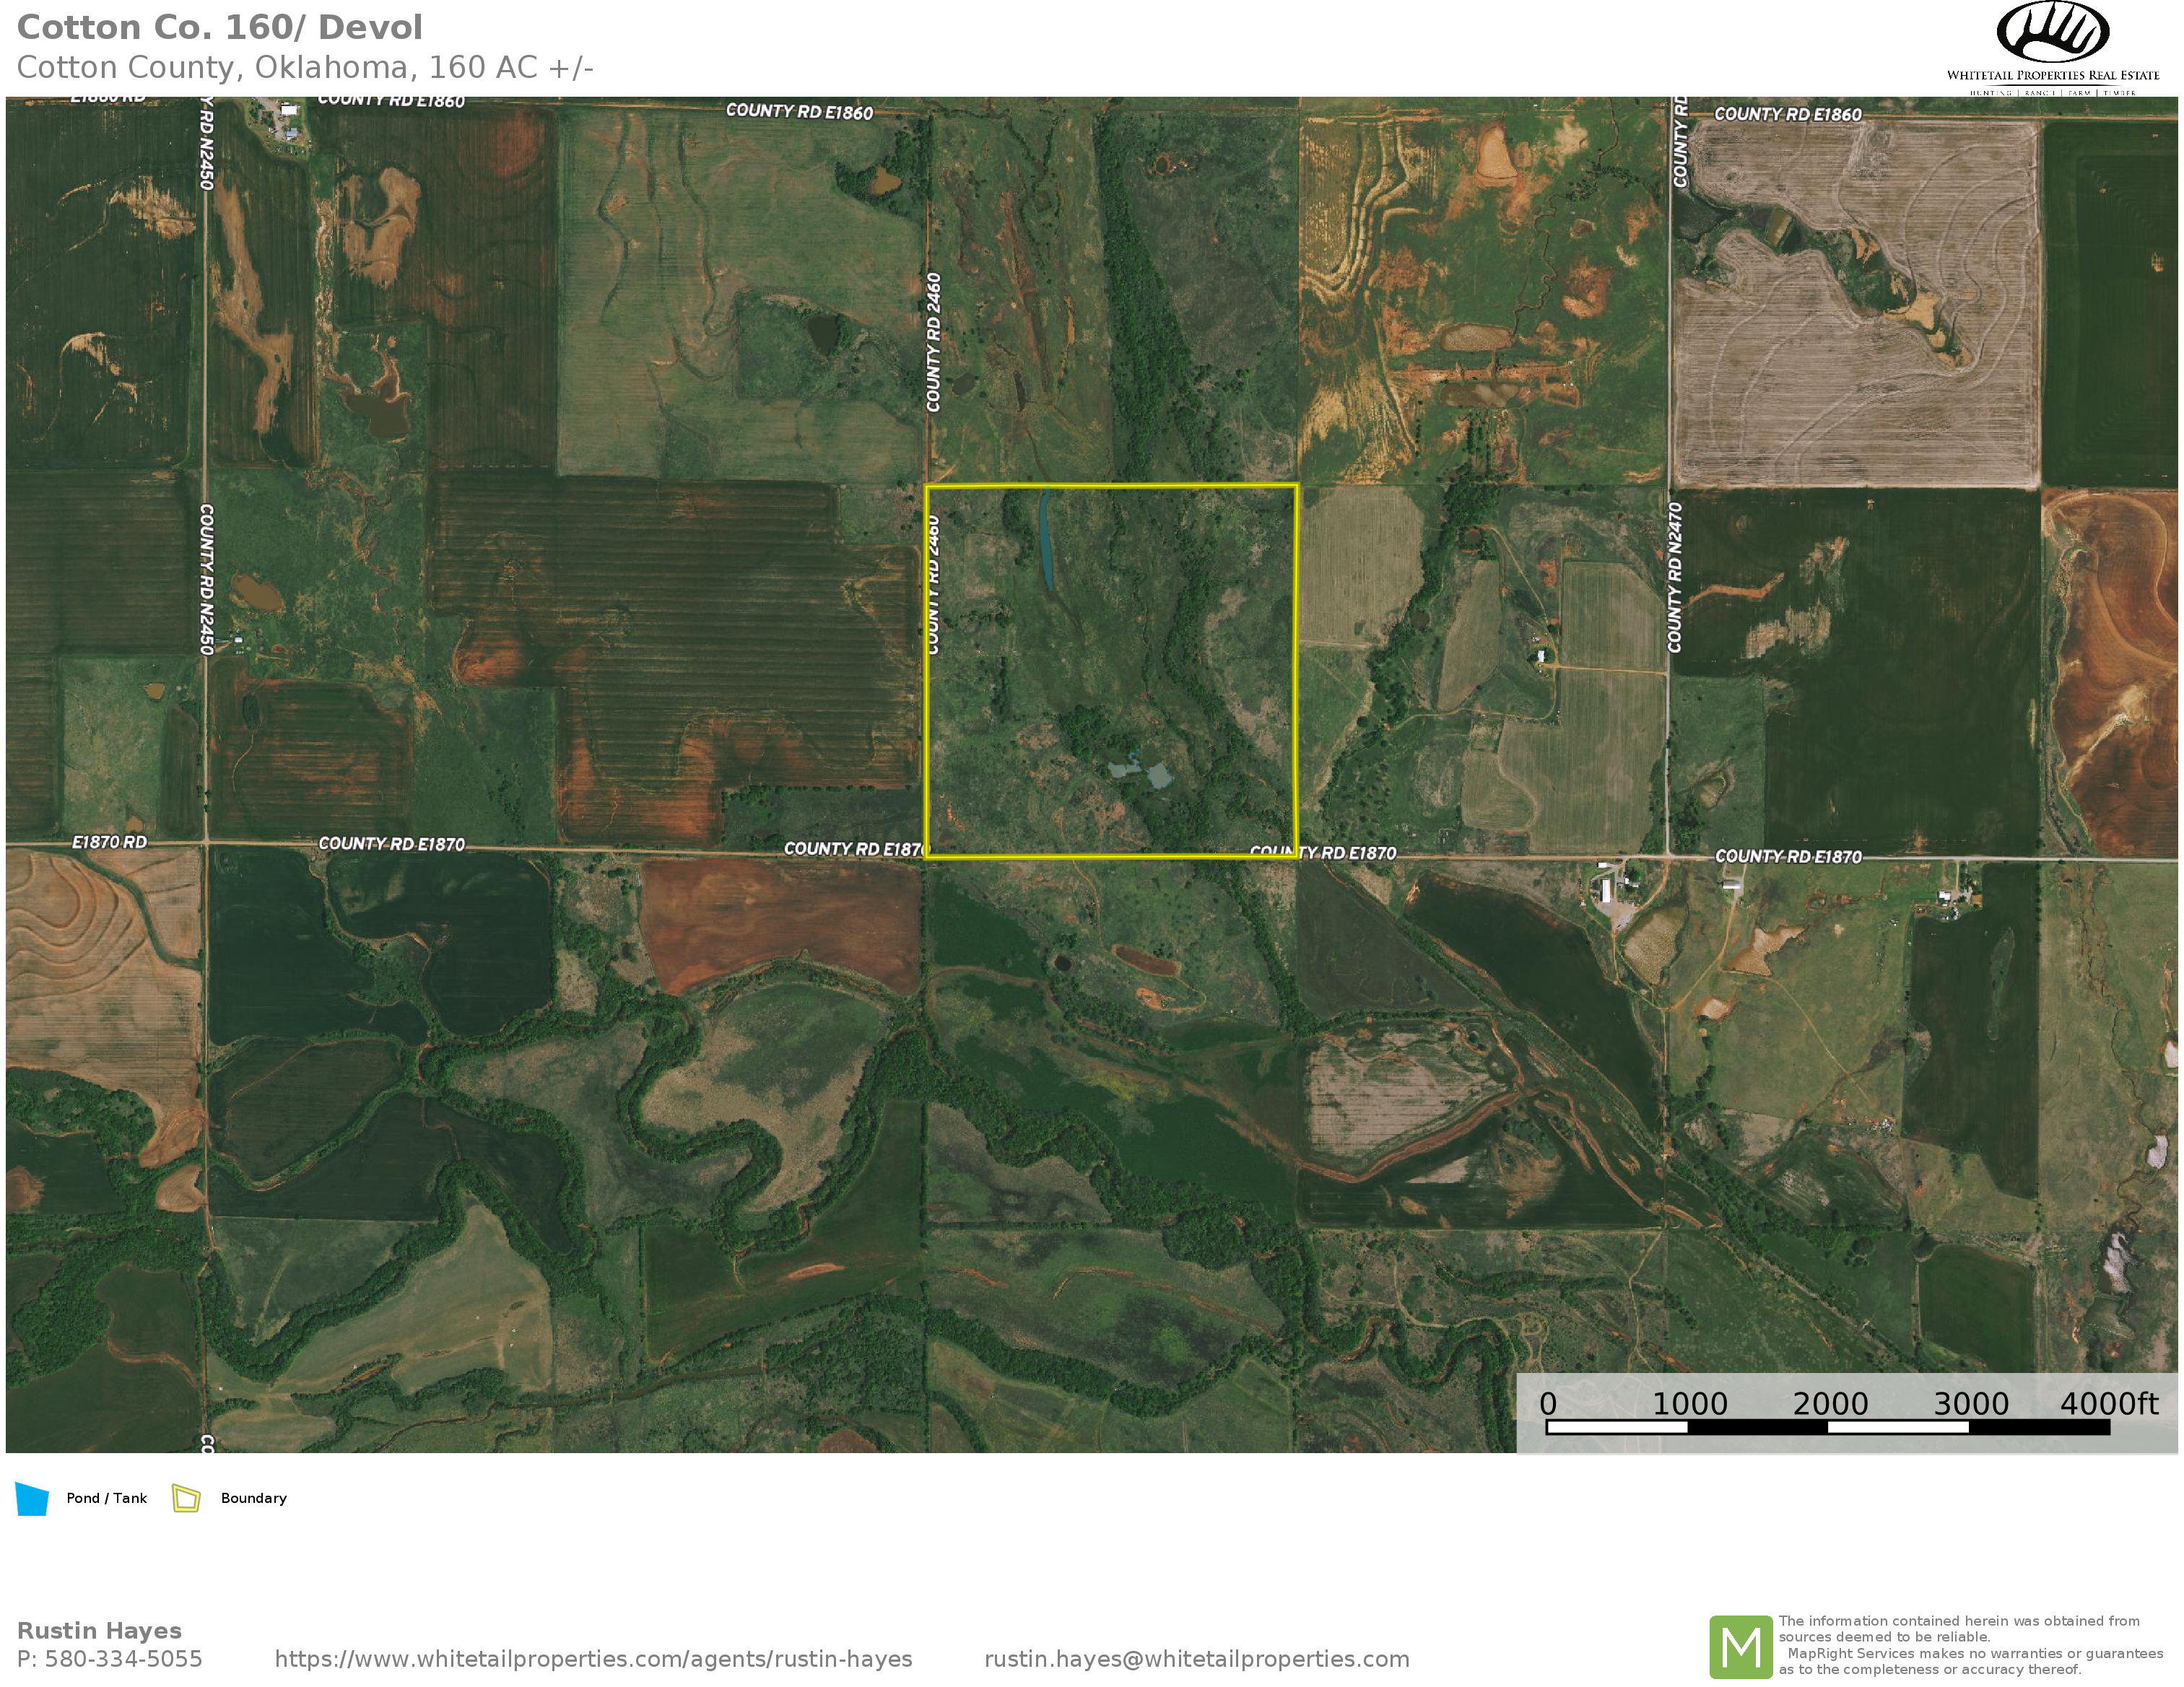
Task: Click the phone number 580-334-5055
Action: tap(123, 1659)
